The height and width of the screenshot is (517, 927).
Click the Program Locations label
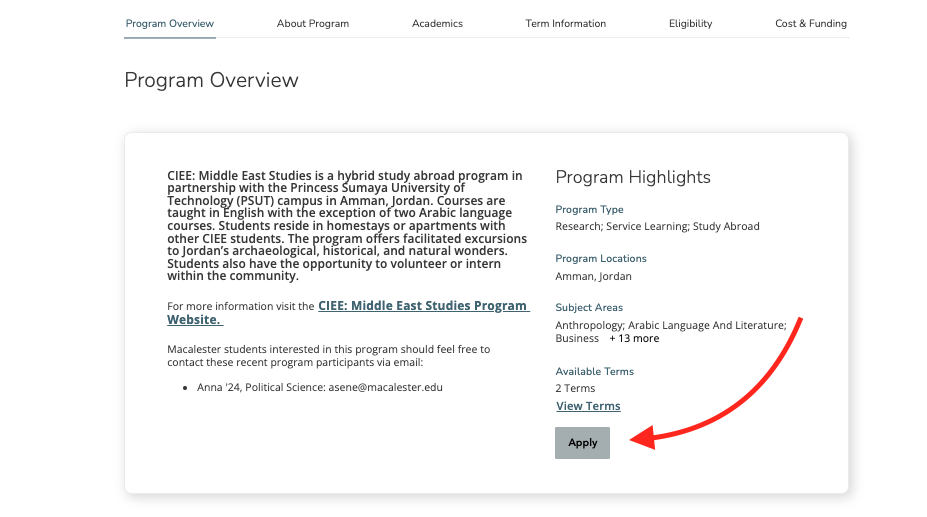[x=601, y=258]
